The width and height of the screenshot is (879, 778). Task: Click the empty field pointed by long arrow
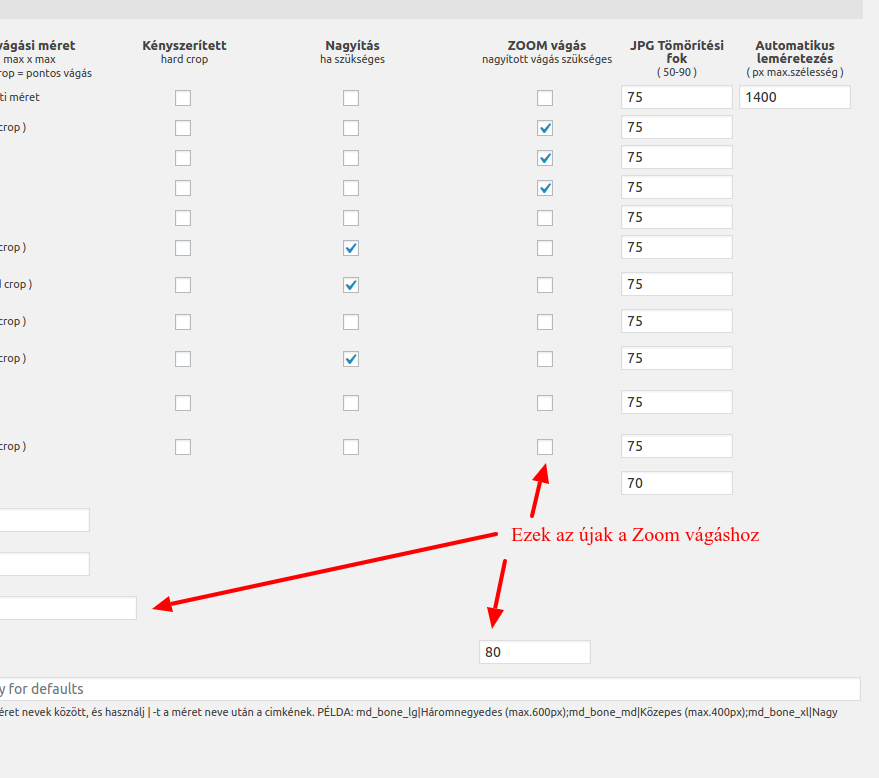[x=68, y=608]
